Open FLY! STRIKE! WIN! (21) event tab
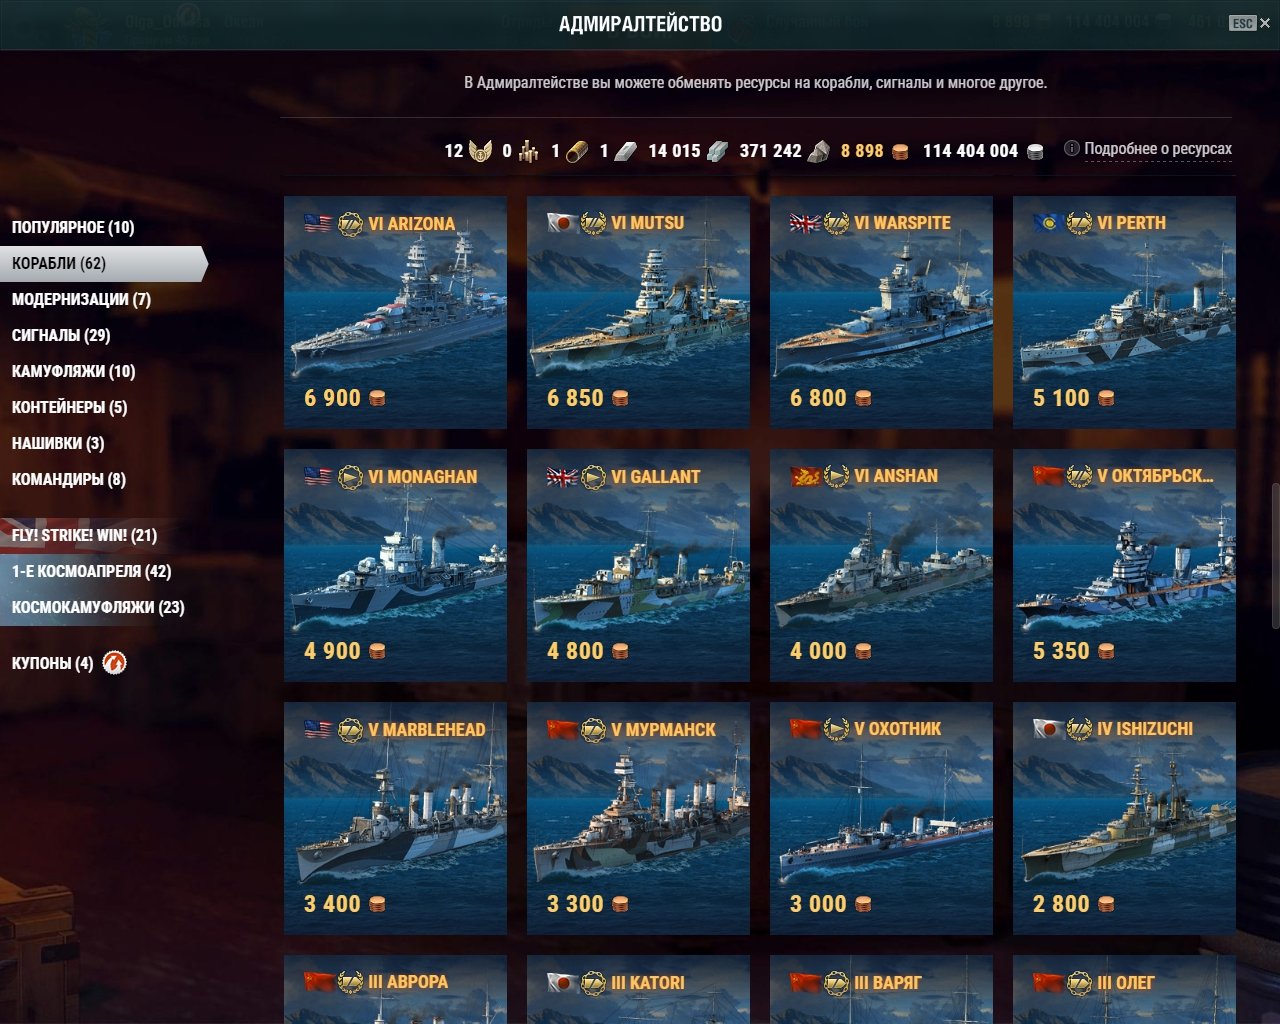The image size is (1280, 1024). (84, 535)
